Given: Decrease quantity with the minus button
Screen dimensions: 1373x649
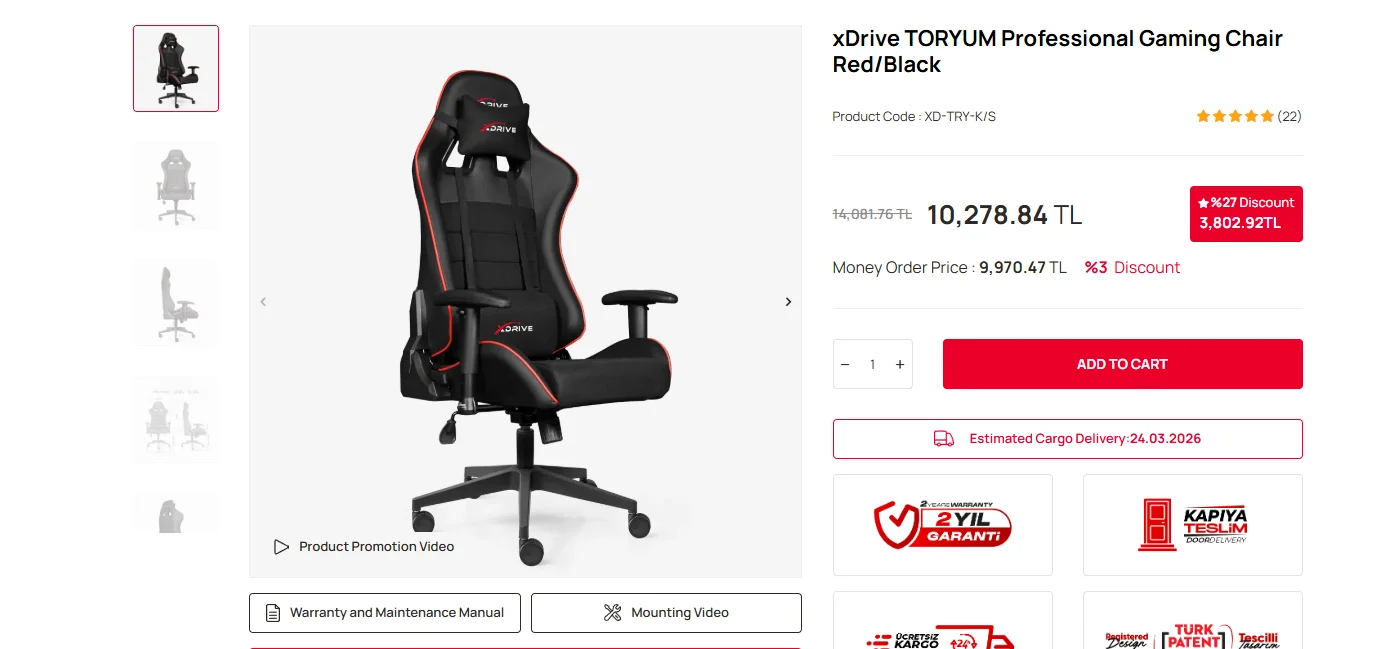Looking at the screenshot, I should 845,364.
